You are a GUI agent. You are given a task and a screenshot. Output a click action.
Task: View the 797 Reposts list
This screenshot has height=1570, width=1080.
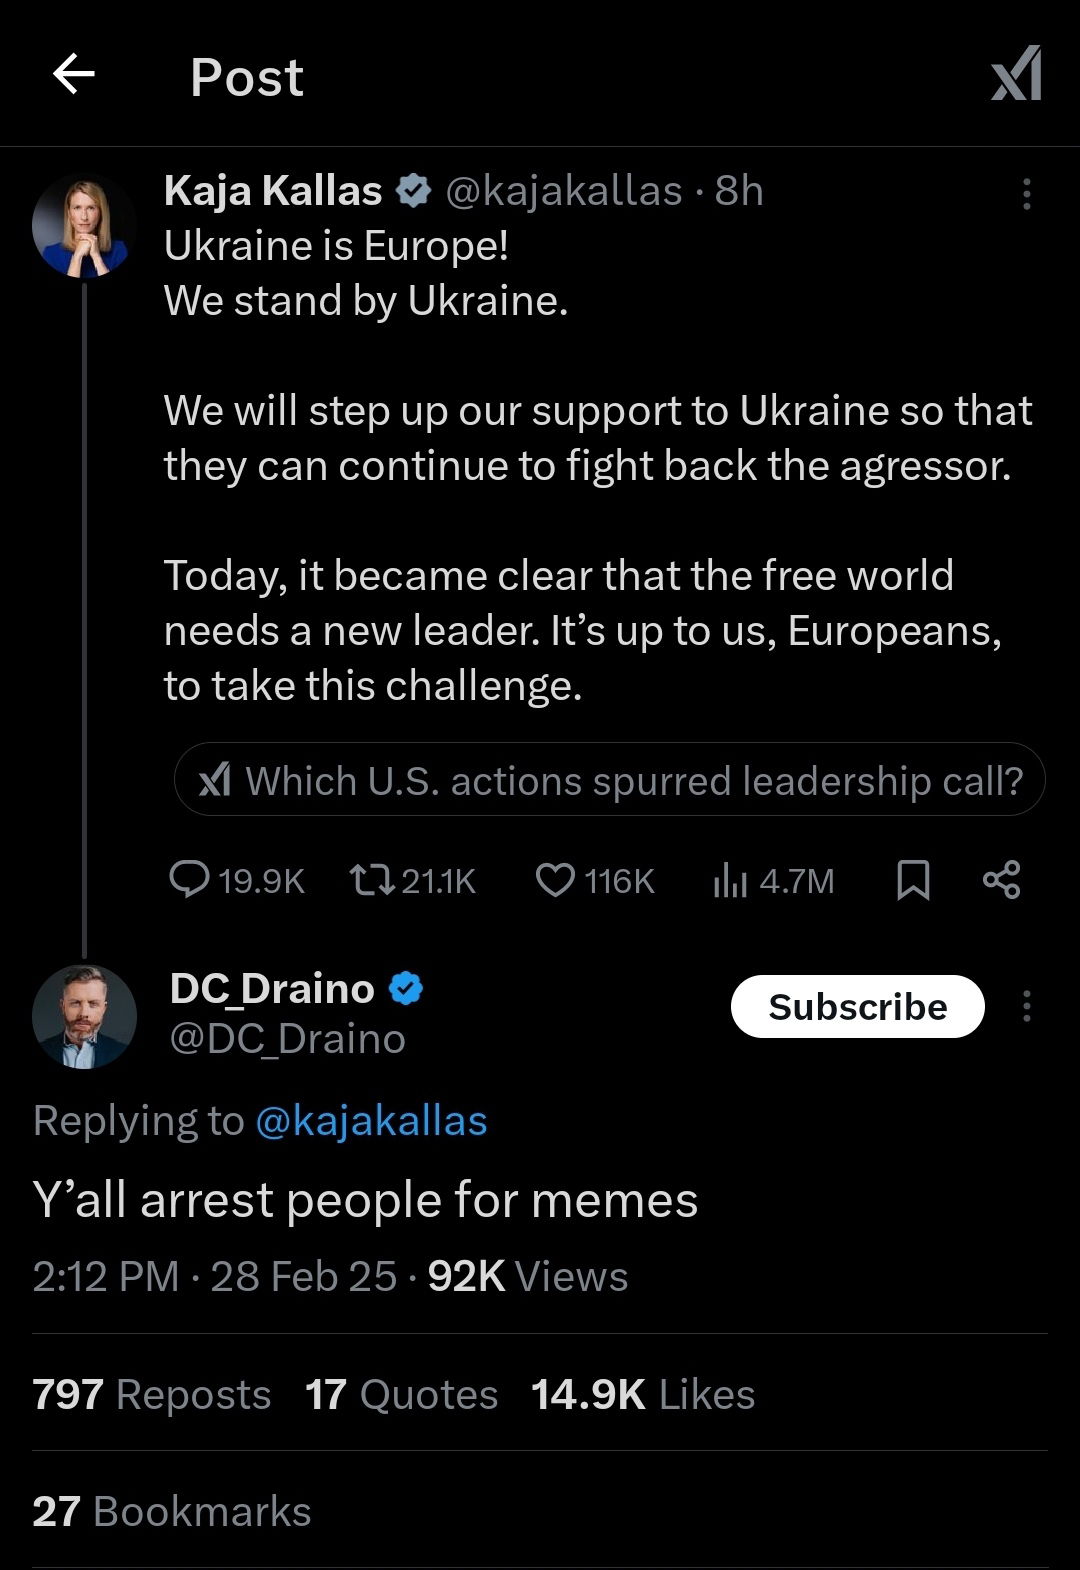pyautogui.click(x=151, y=1394)
